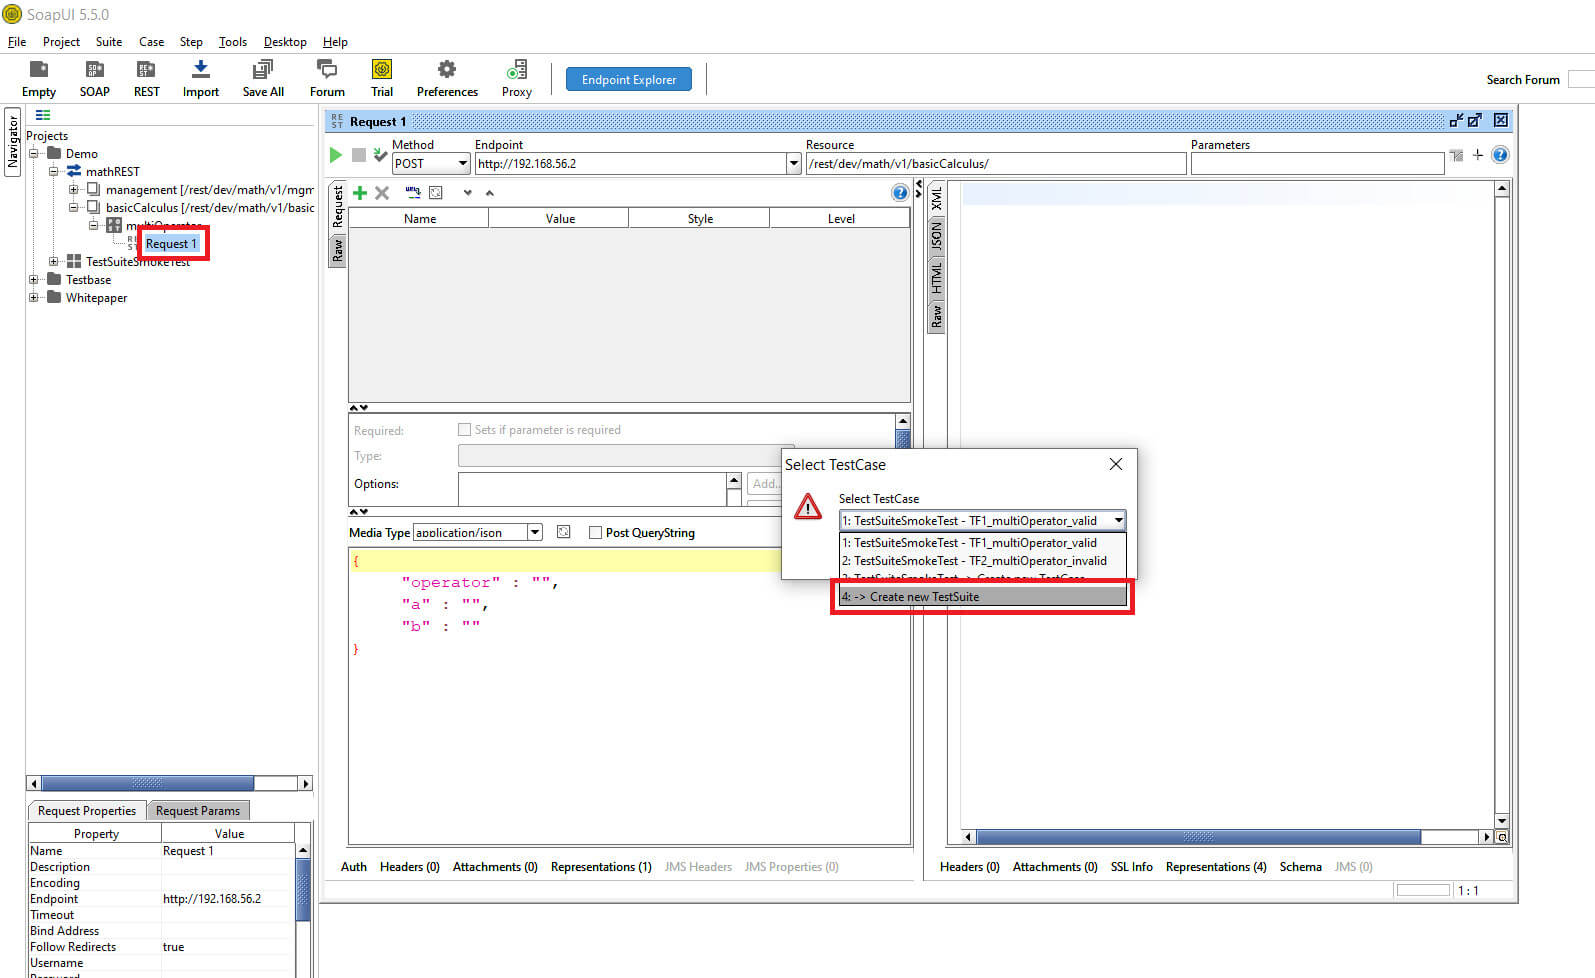Open Select TestCase combo box arrow
The height and width of the screenshot is (978, 1595).
pyautogui.click(x=1118, y=520)
